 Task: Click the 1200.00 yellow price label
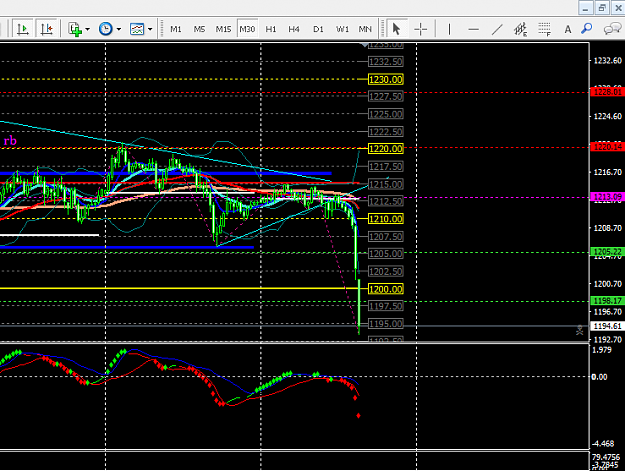[x=385, y=289]
